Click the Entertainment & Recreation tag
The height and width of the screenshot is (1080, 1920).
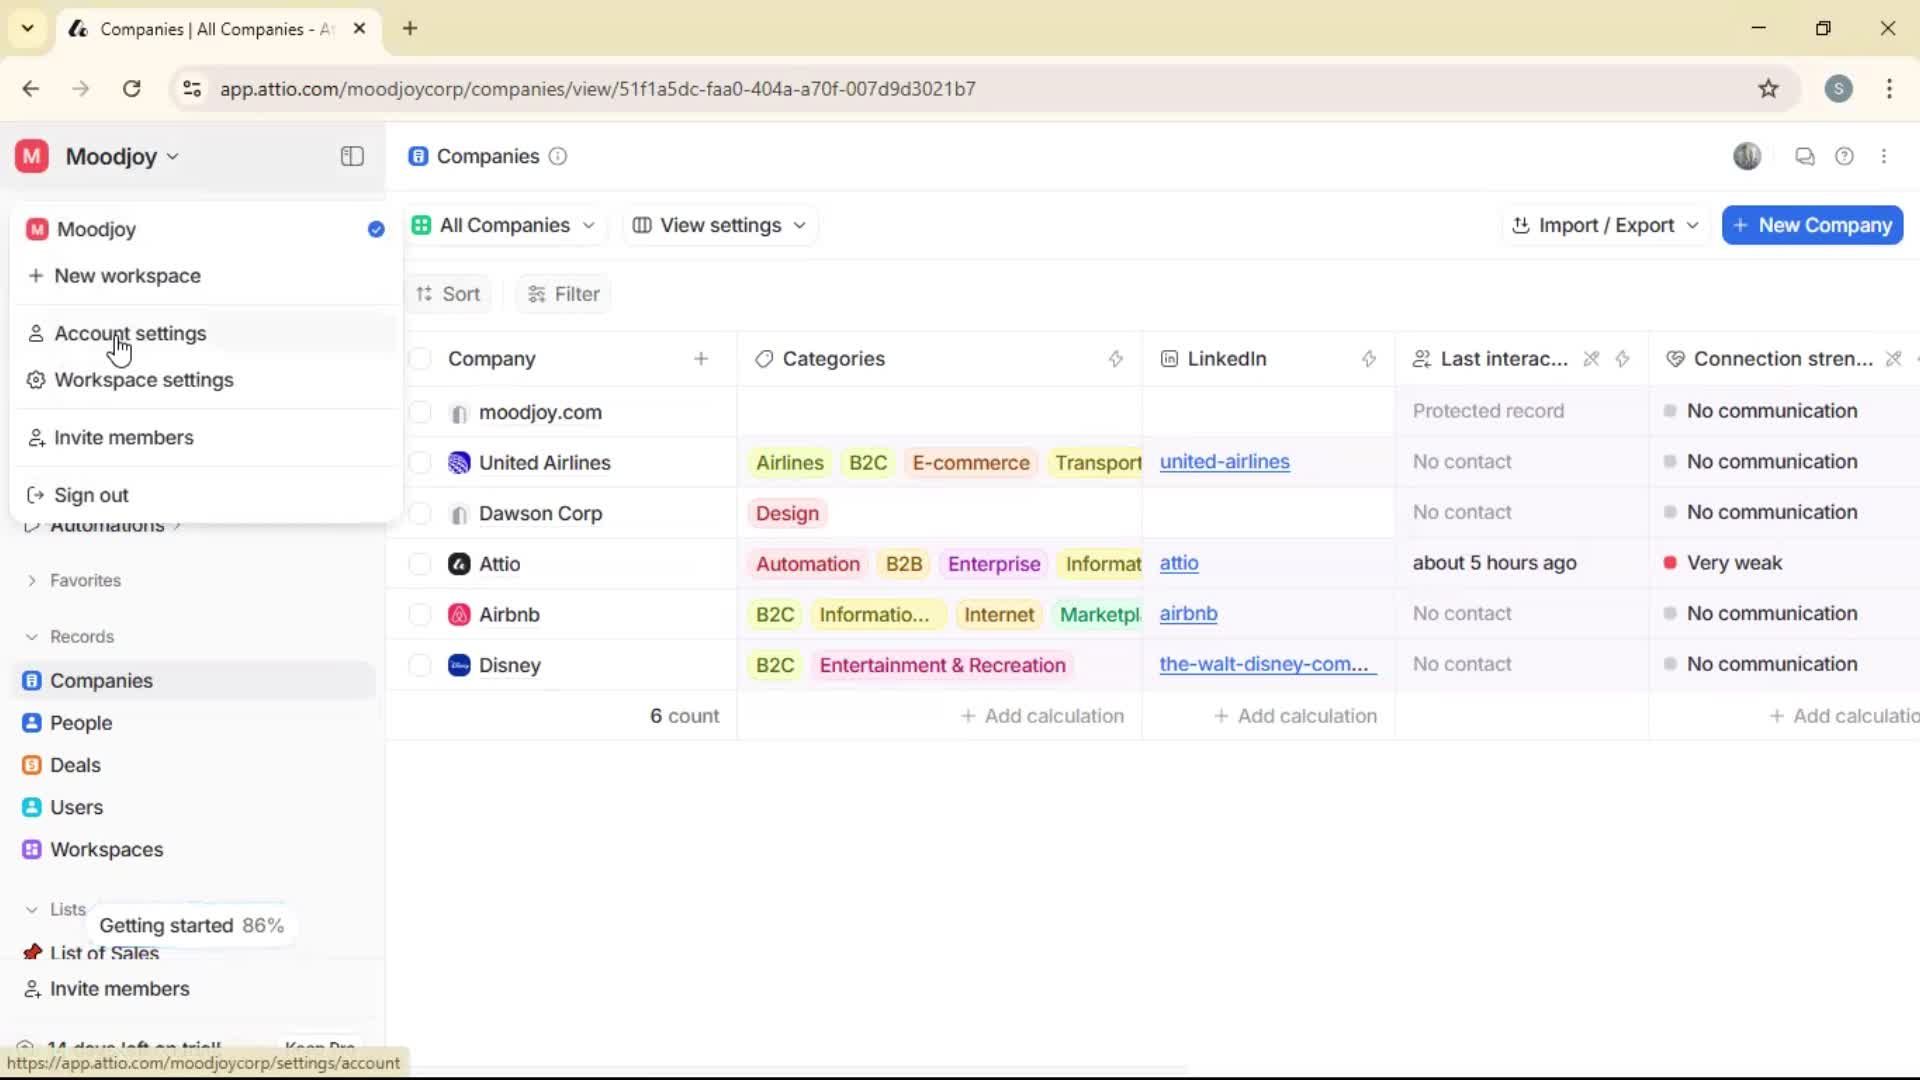pos(942,665)
